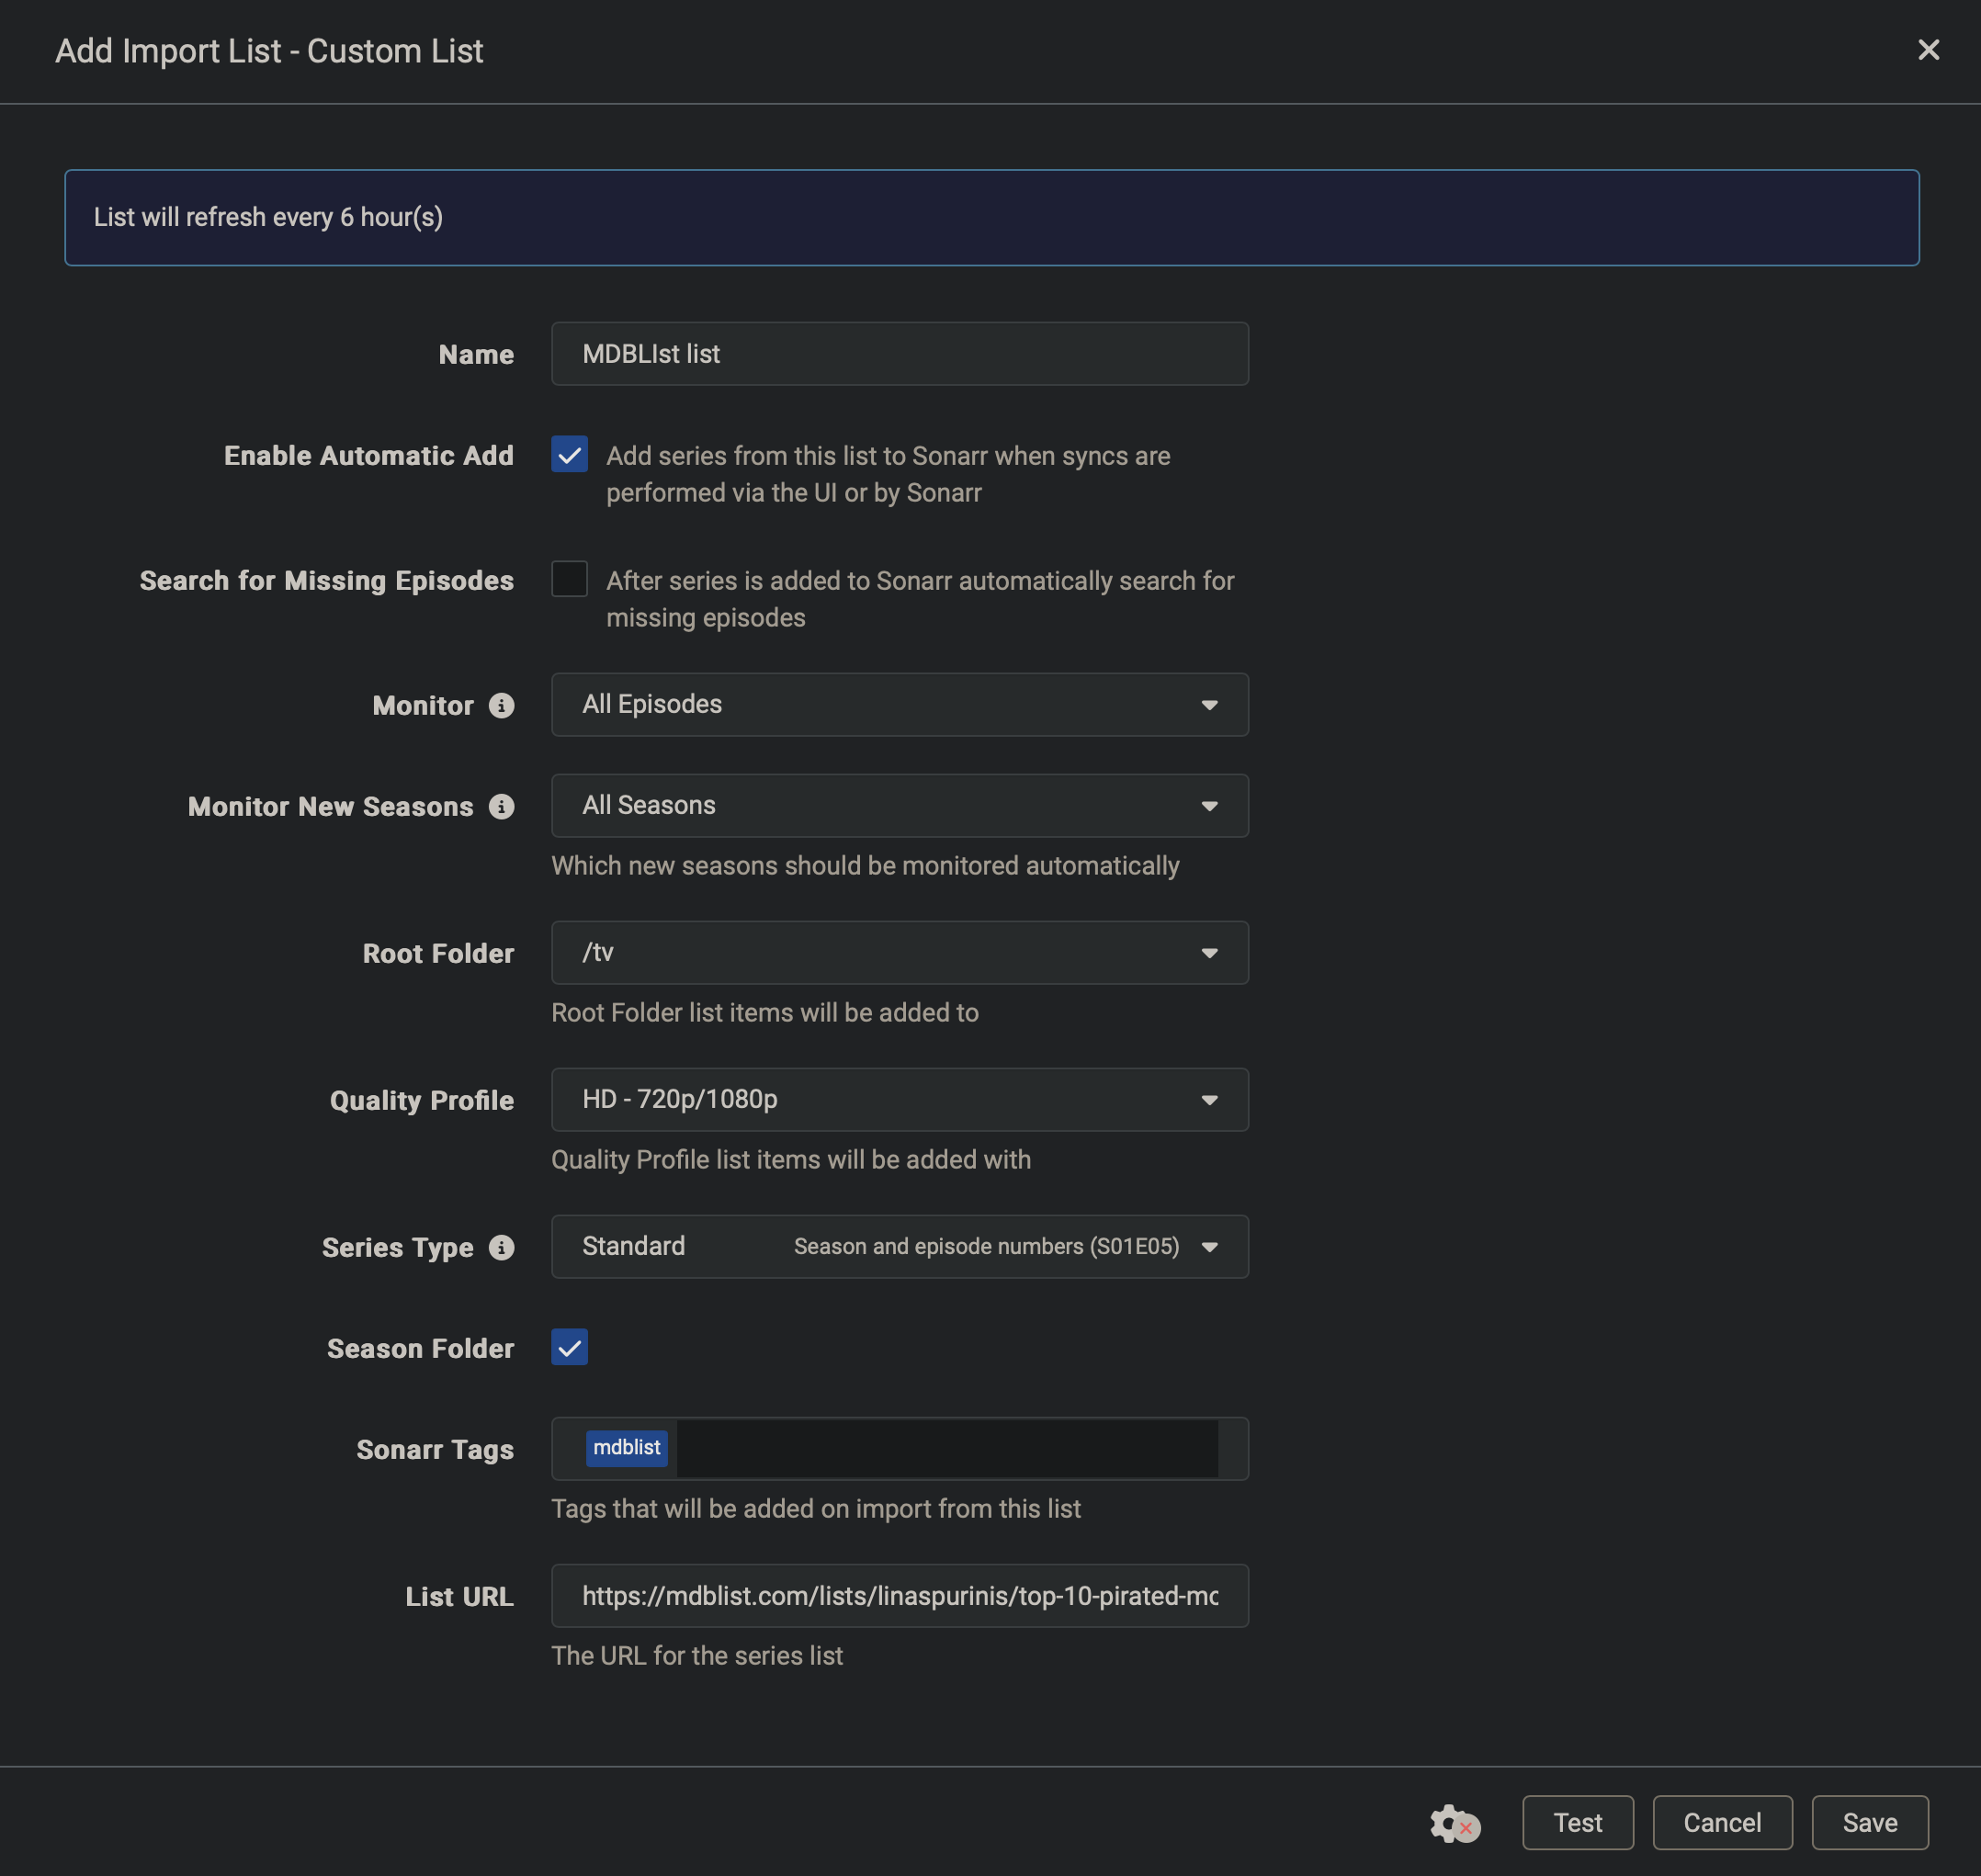Click the Monitor New Seasons info icon
This screenshot has width=1981, height=1876.
501,806
